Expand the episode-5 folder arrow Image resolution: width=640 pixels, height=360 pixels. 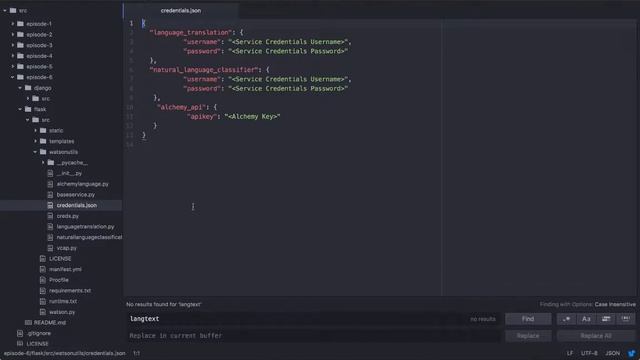(x=13, y=67)
